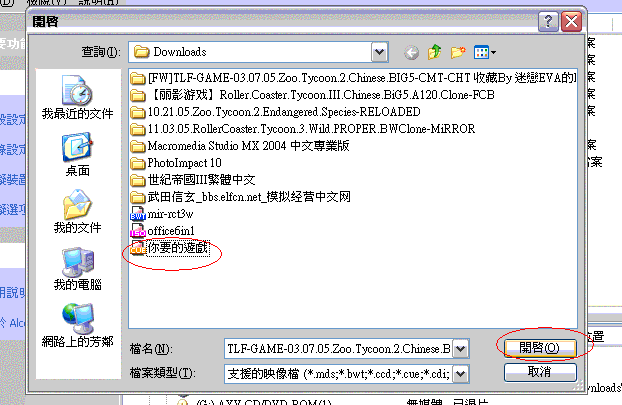This screenshot has height=405, width=622.
Task: Go to 桌面 desktop shortcut
Action: coord(77,155)
